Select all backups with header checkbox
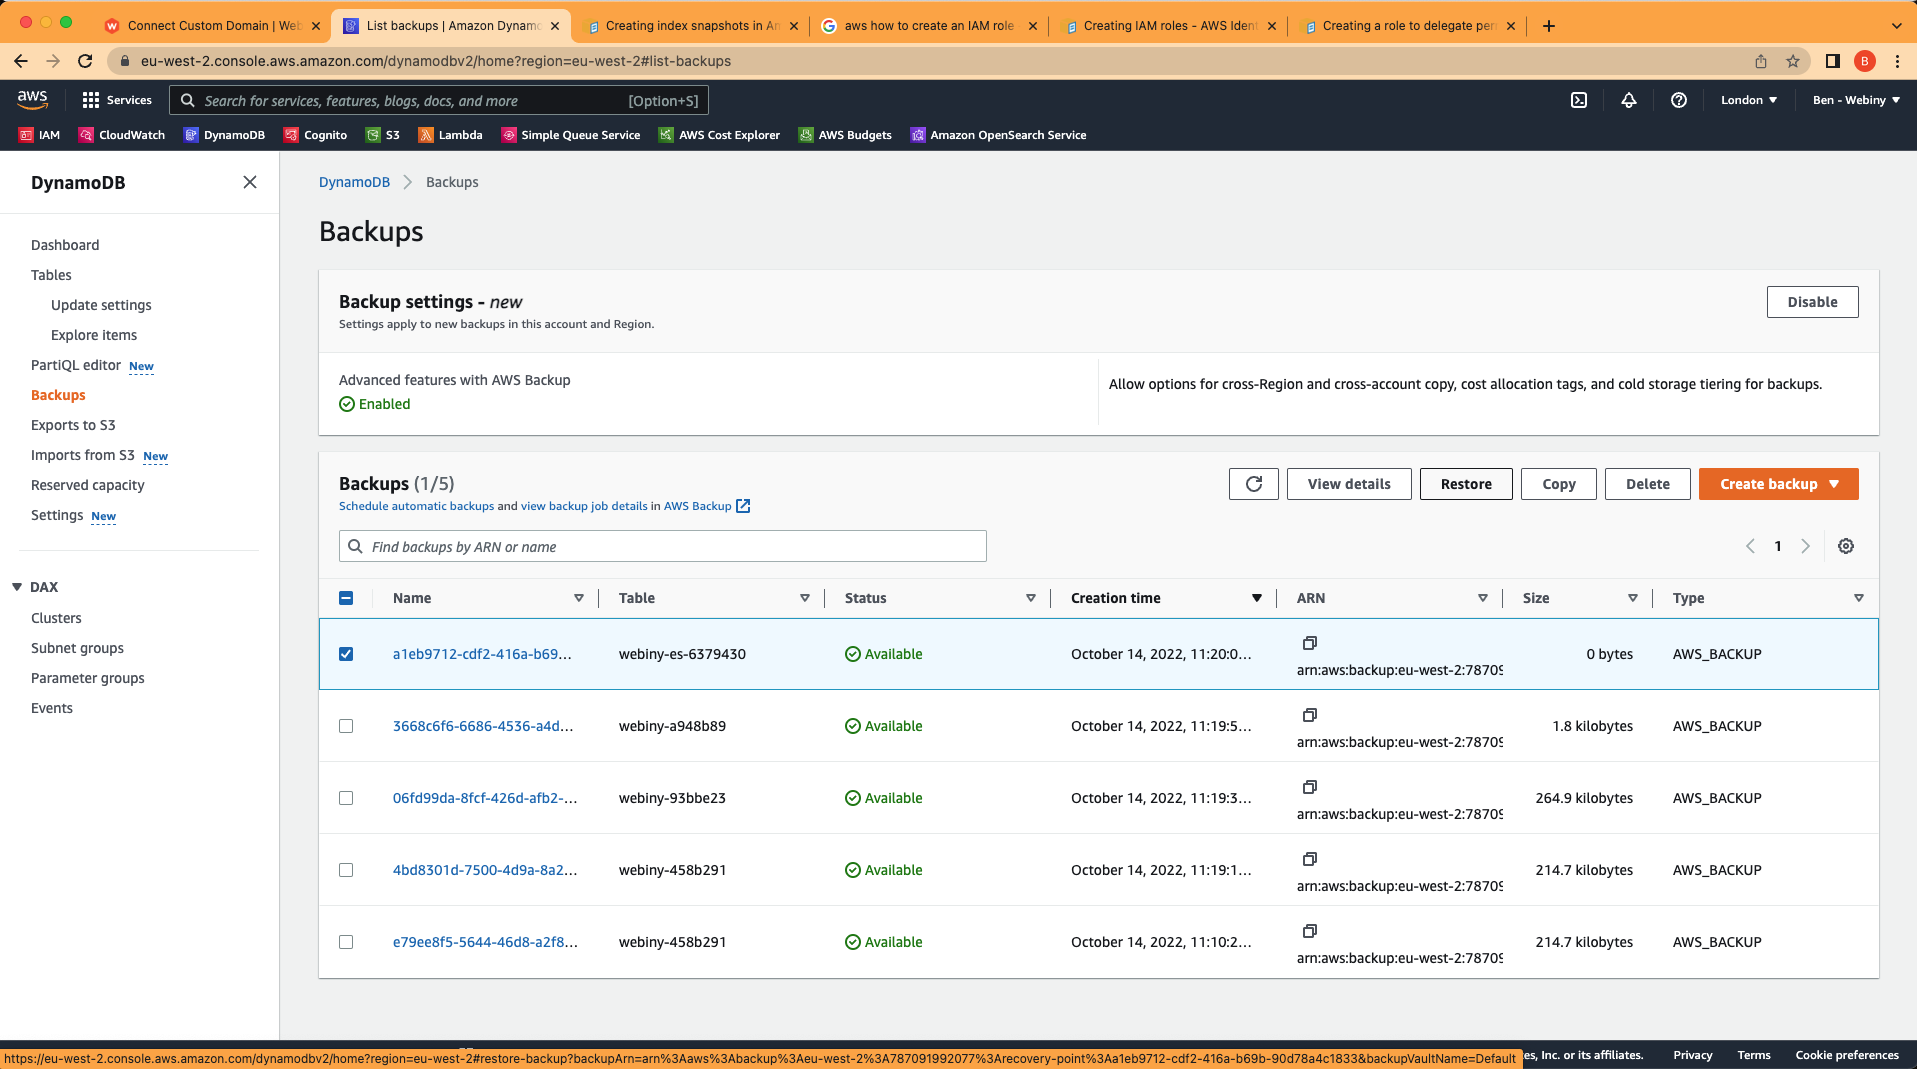1917x1069 pixels. click(346, 597)
